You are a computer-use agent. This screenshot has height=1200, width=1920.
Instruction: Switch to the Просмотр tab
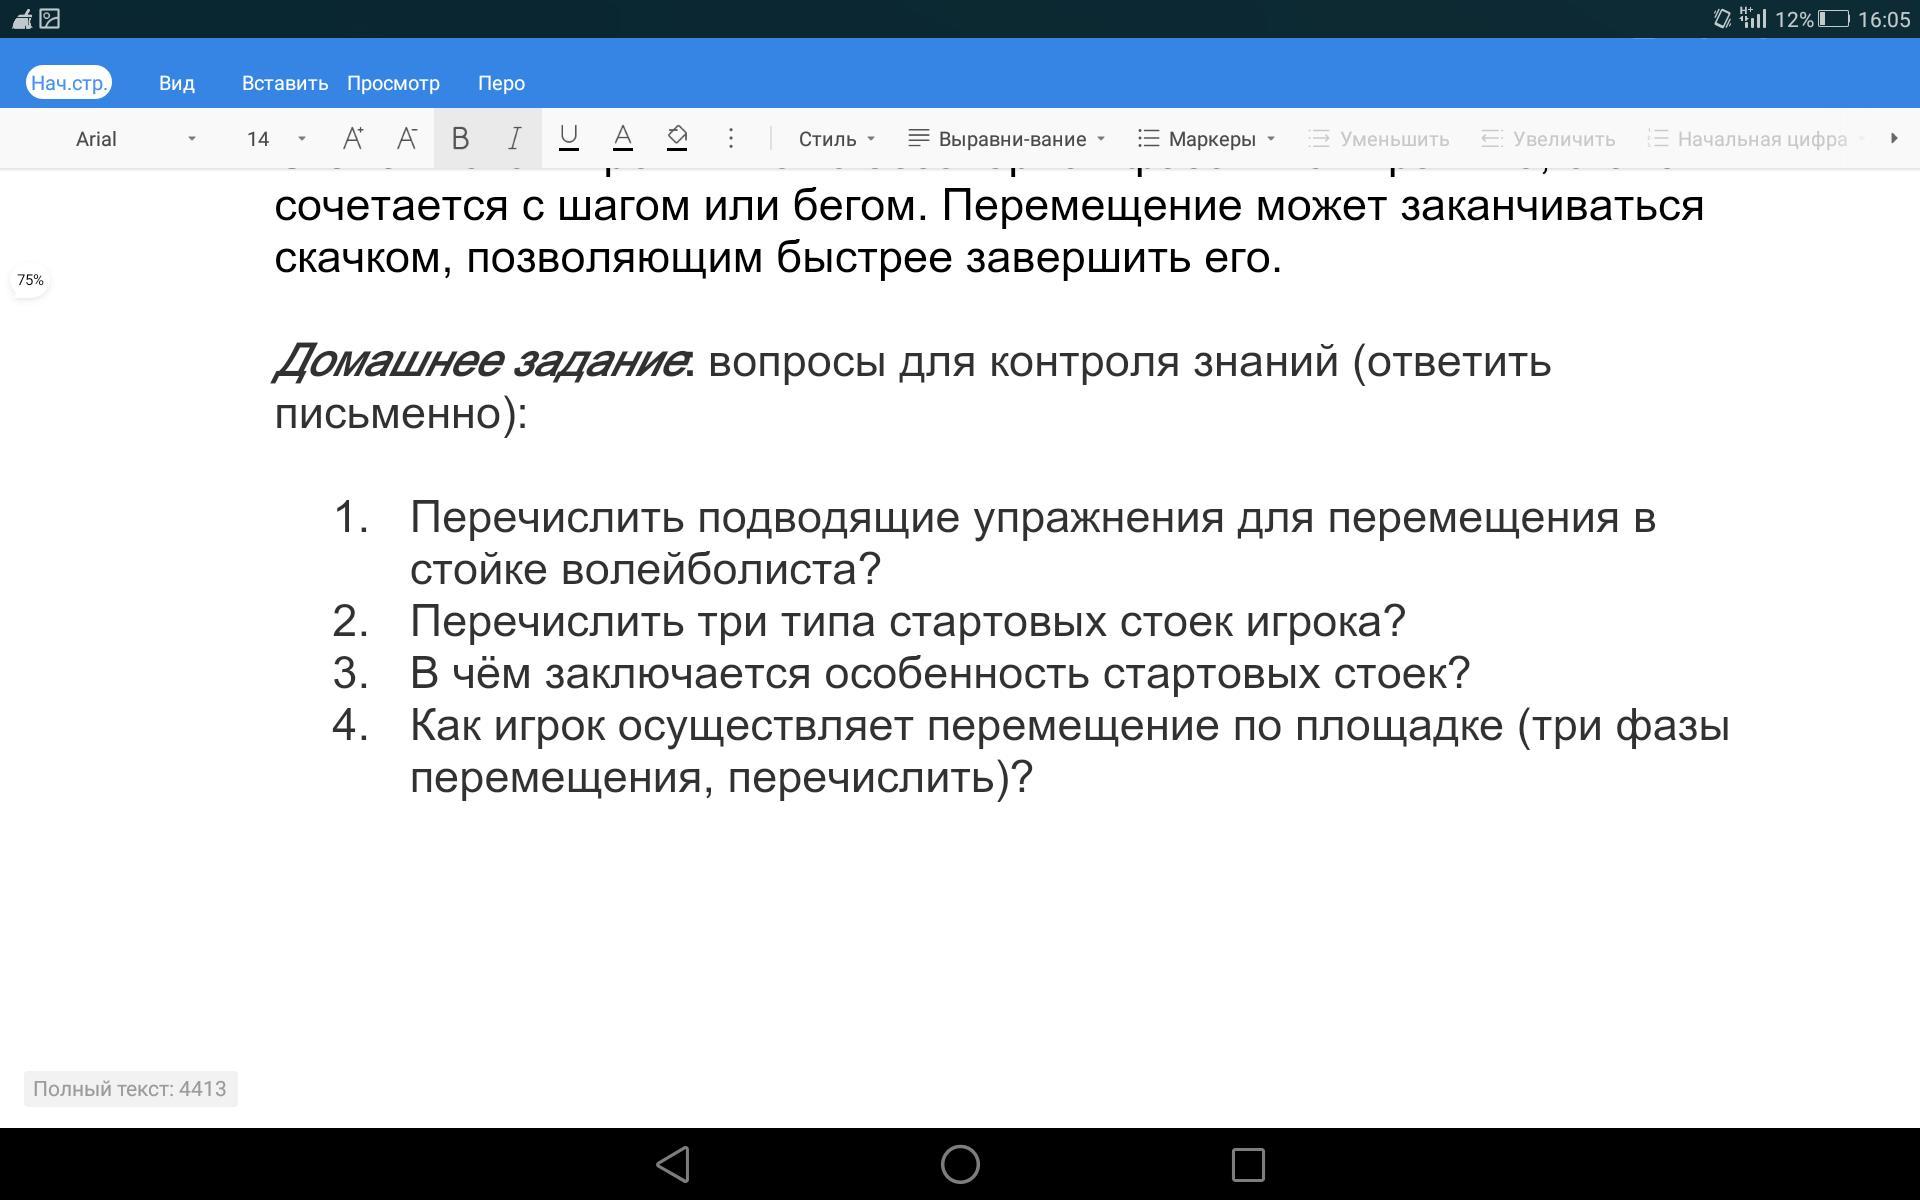[393, 83]
